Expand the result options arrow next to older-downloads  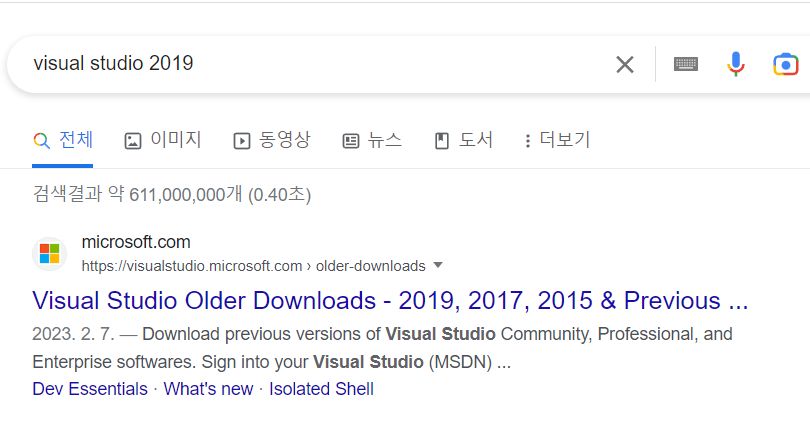click(x=438, y=265)
